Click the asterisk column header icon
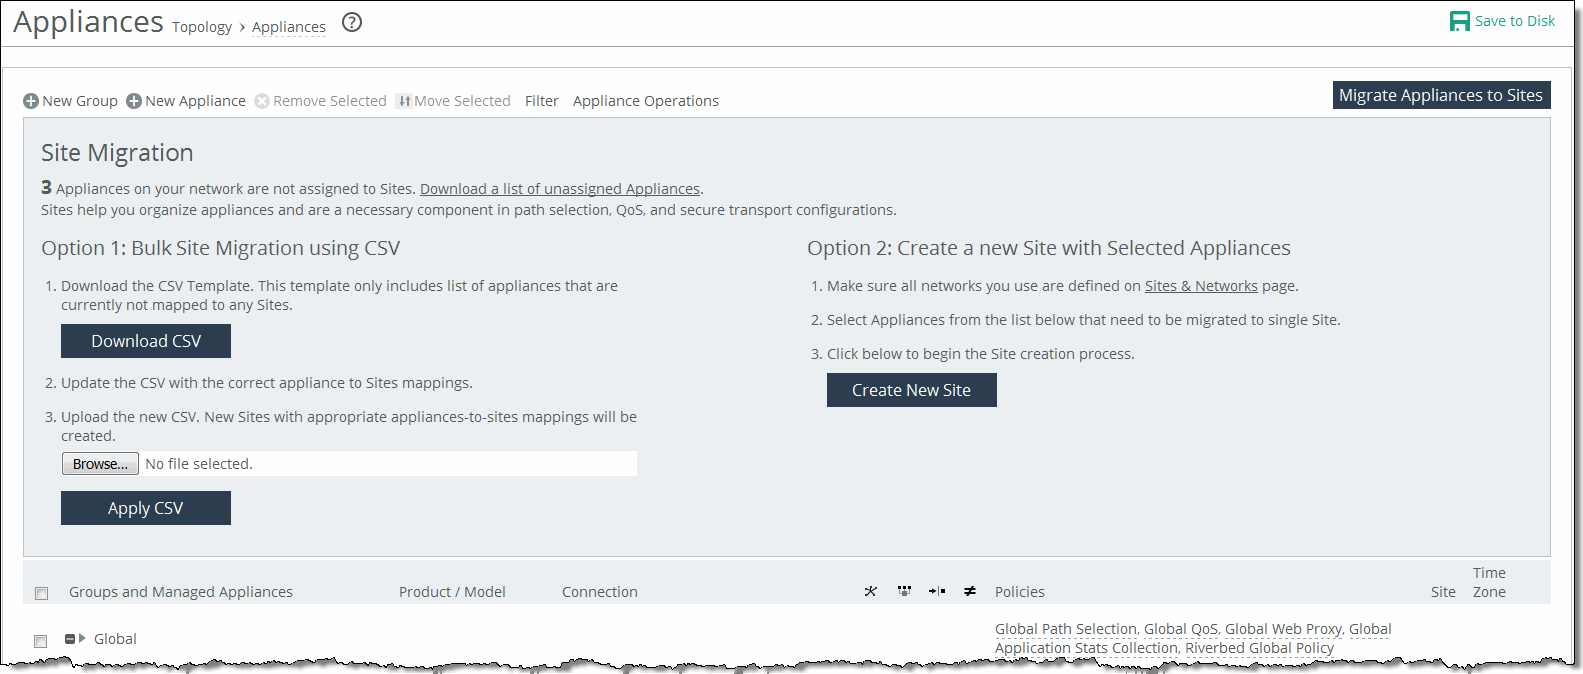Image resolution: width=1583 pixels, height=674 pixels. [871, 591]
